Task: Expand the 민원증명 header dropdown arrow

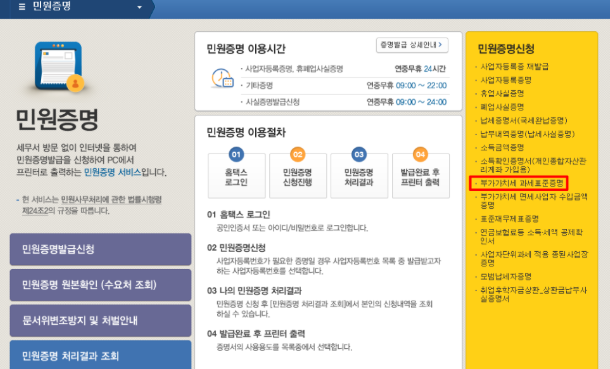Action: point(139,7)
